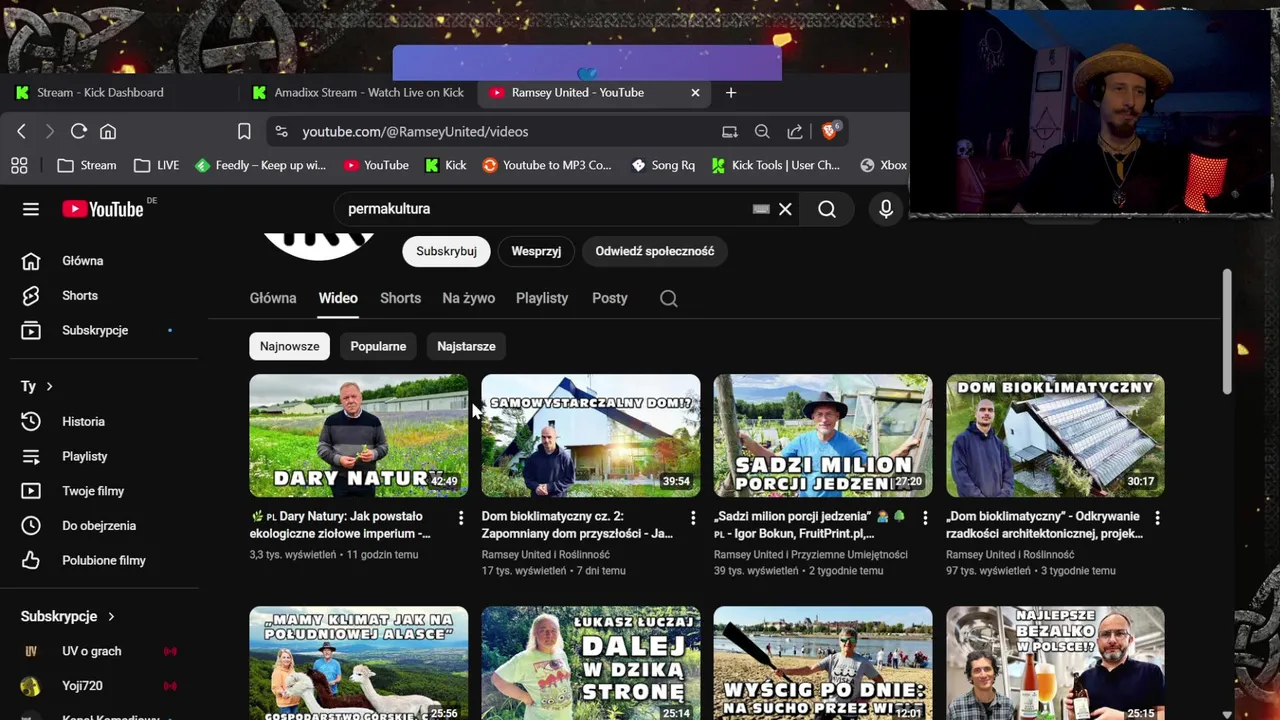Select the Najnowsze sort chip

coord(290,346)
